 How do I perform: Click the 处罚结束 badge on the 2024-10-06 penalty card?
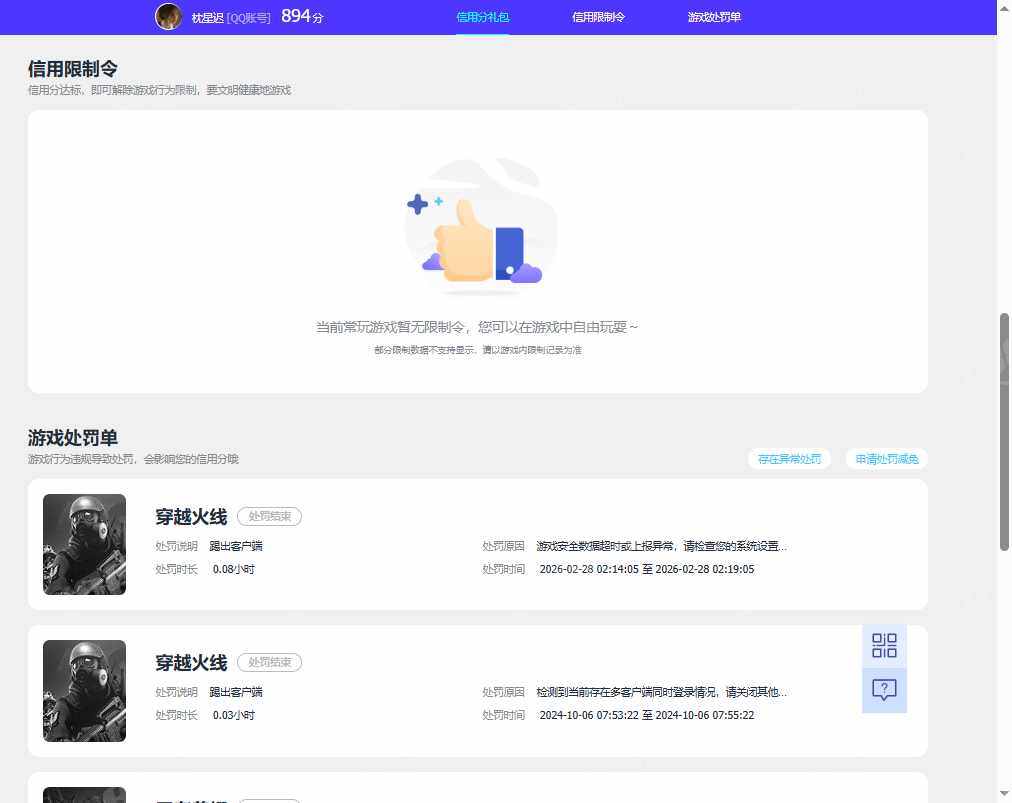[x=270, y=662]
